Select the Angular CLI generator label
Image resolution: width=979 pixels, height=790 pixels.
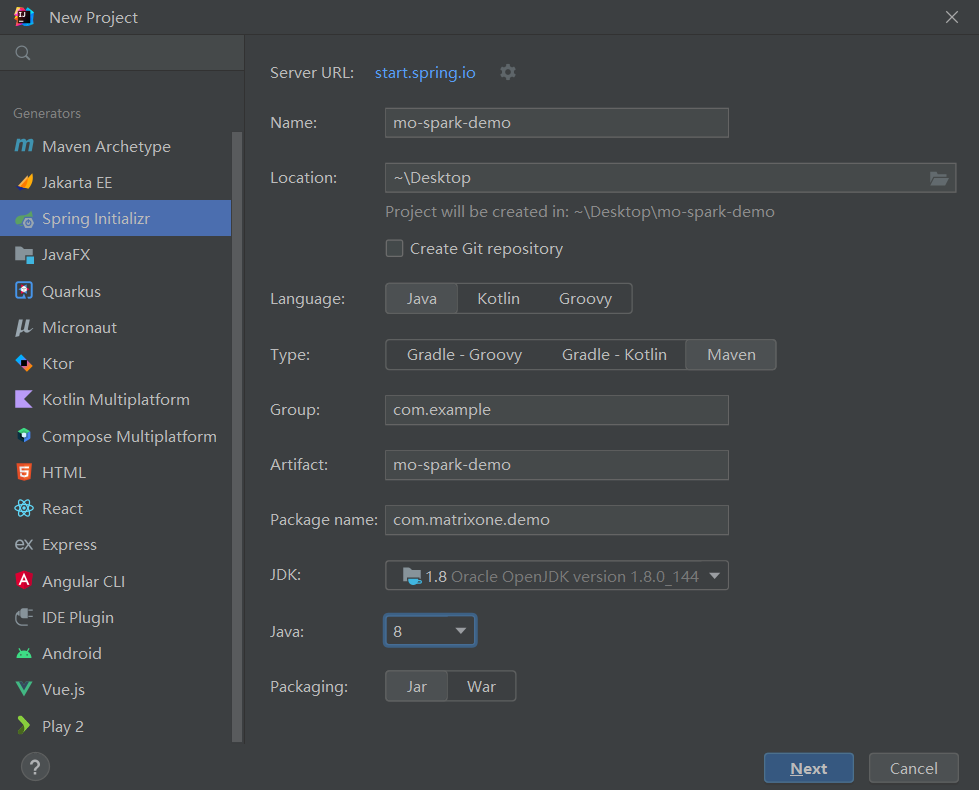(x=83, y=581)
